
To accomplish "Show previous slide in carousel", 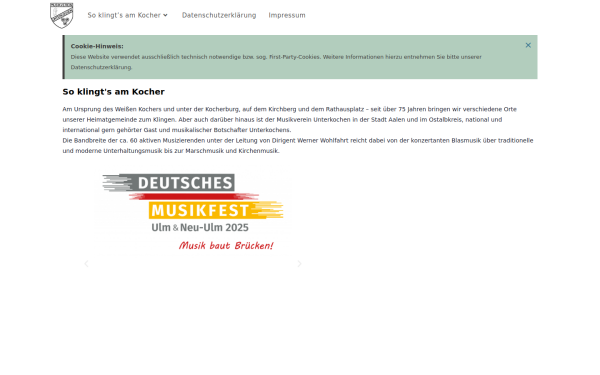I will [86, 264].
